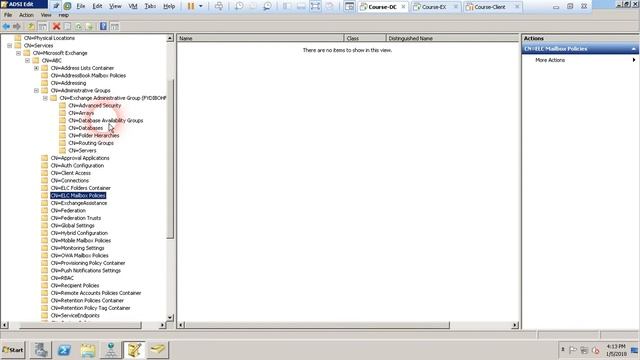Image resolution: width=640 pixels, height=360 pixels.
Task: Open the VMware VM menu
Action: point(133,6)
